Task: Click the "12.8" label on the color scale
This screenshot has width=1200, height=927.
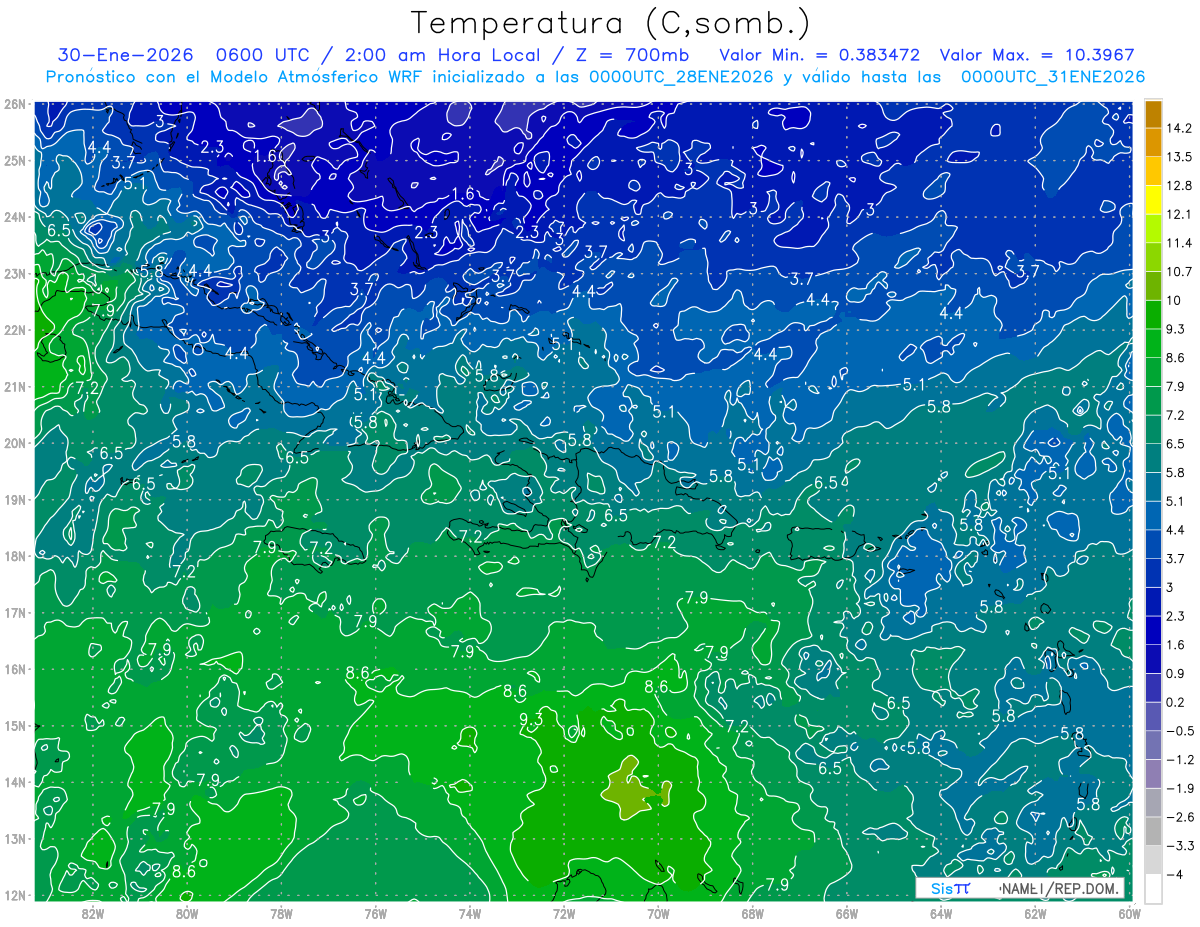Action: click(1180, 186)
